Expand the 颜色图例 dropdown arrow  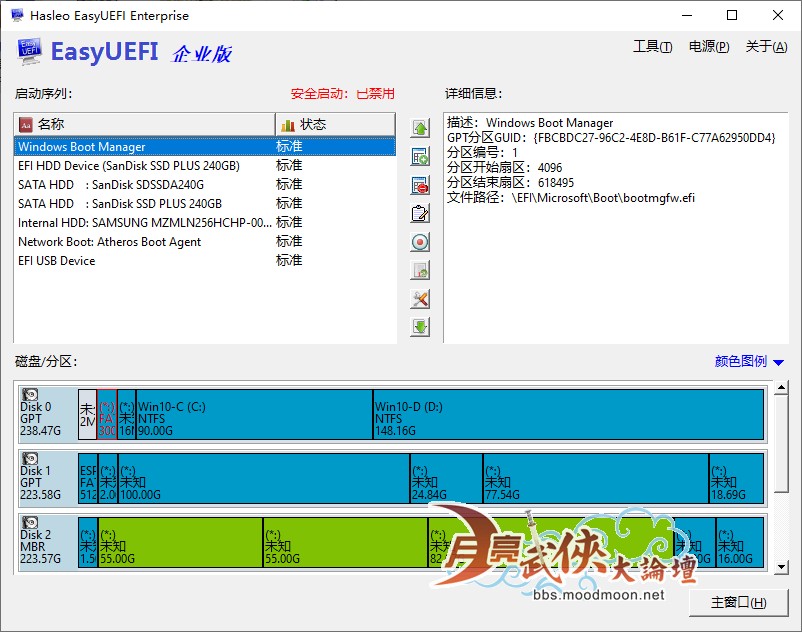(778, 363)
